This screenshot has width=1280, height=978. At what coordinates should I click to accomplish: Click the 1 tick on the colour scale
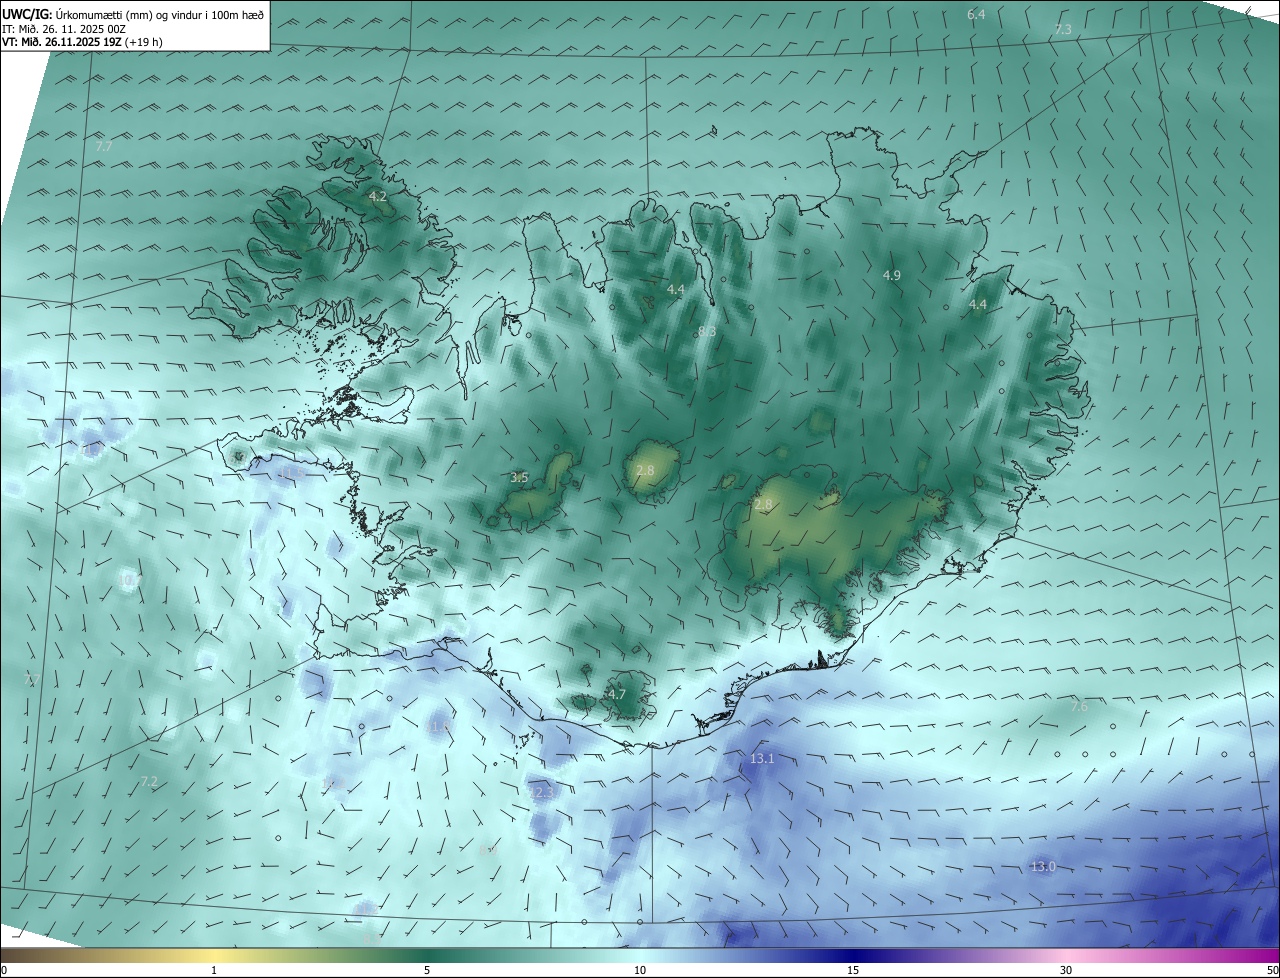click(214, 970)
